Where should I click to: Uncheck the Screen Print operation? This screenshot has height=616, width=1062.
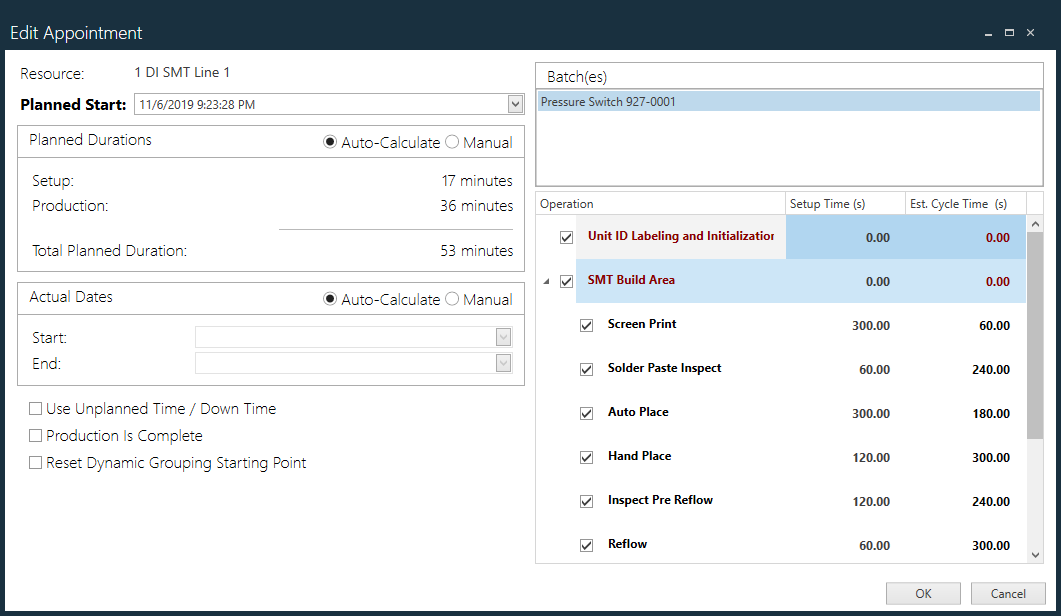tap(586, 325)
